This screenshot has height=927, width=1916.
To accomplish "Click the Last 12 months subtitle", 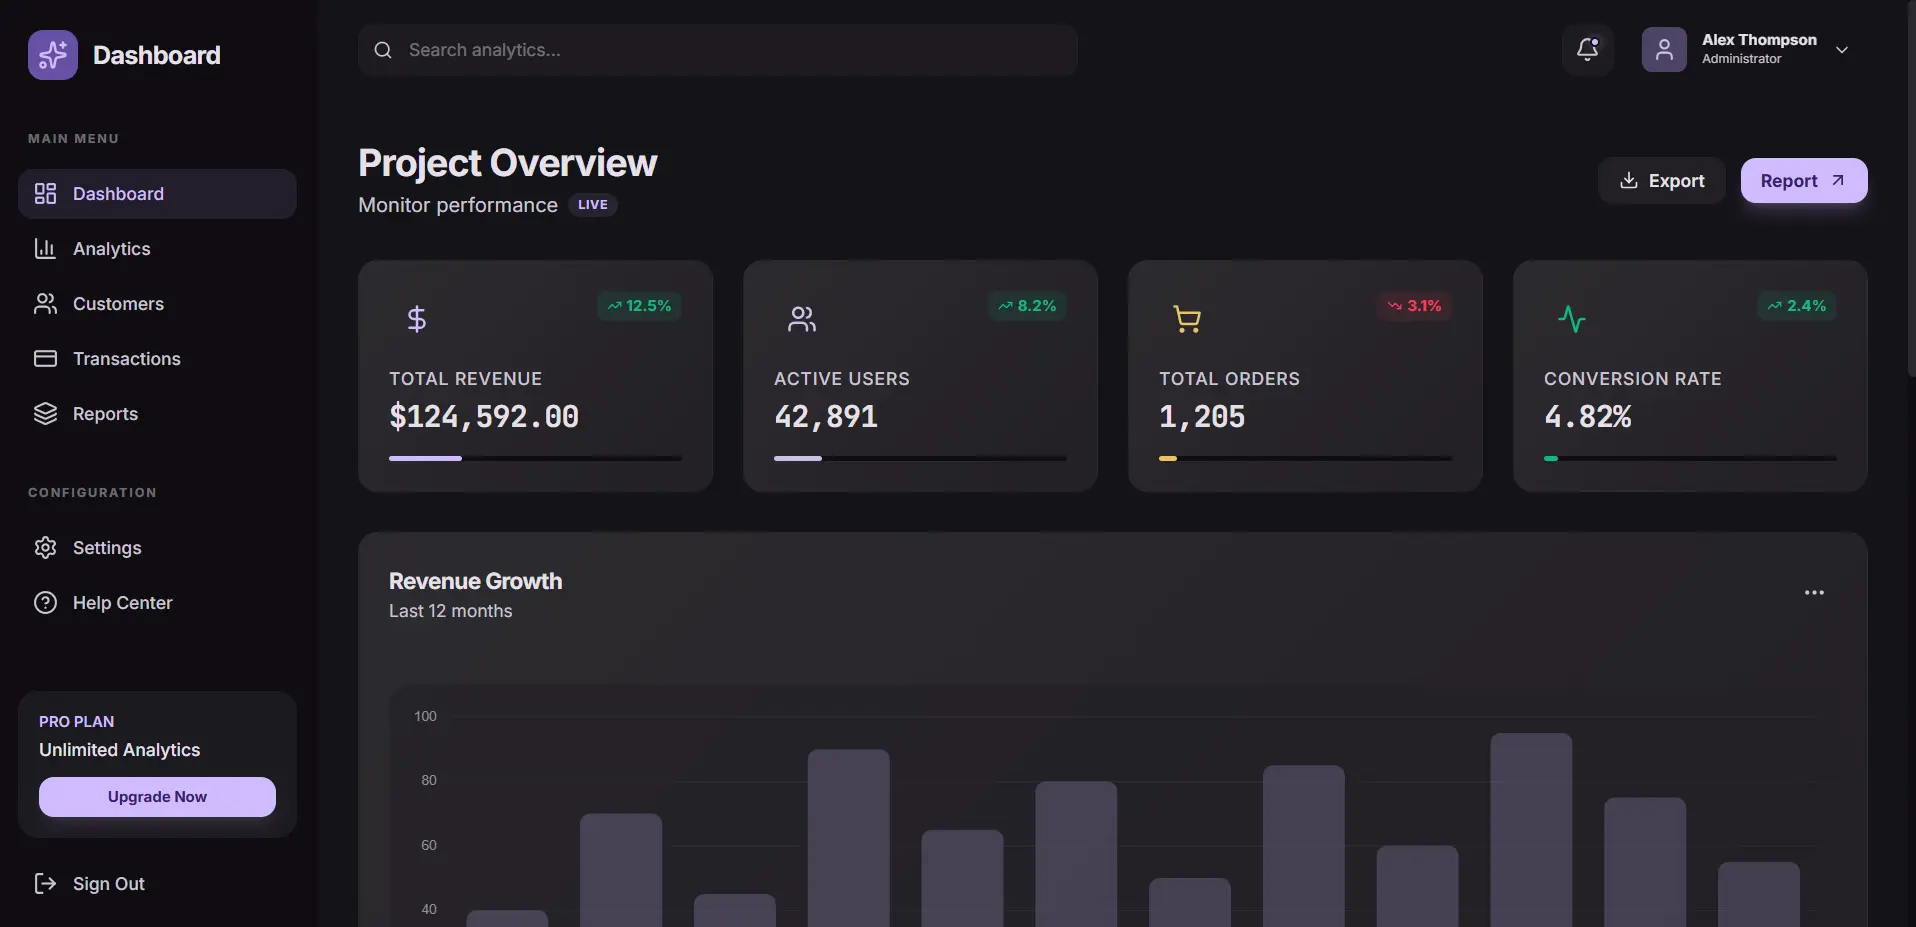I will (450, 611).
